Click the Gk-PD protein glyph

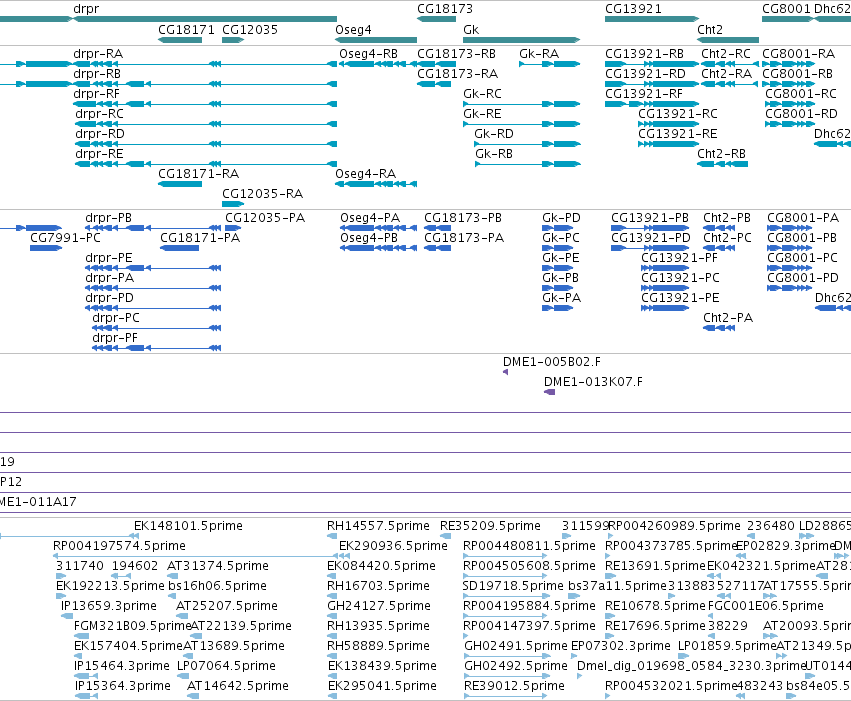557,228
